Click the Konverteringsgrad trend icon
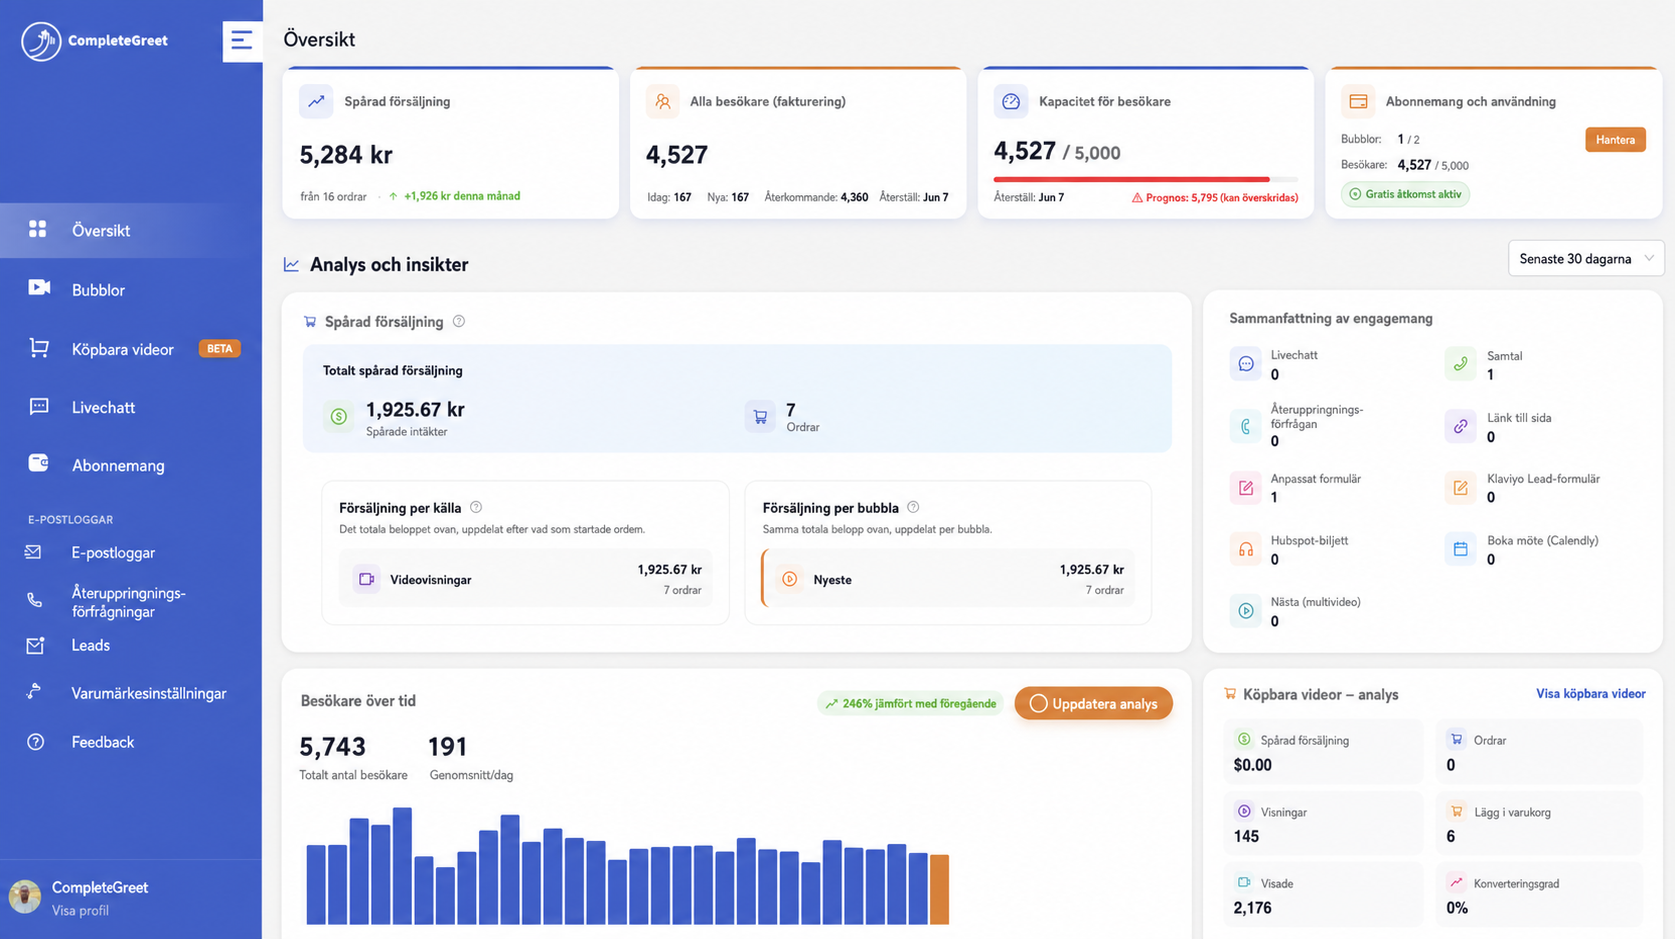 (x=1456, y=882)
